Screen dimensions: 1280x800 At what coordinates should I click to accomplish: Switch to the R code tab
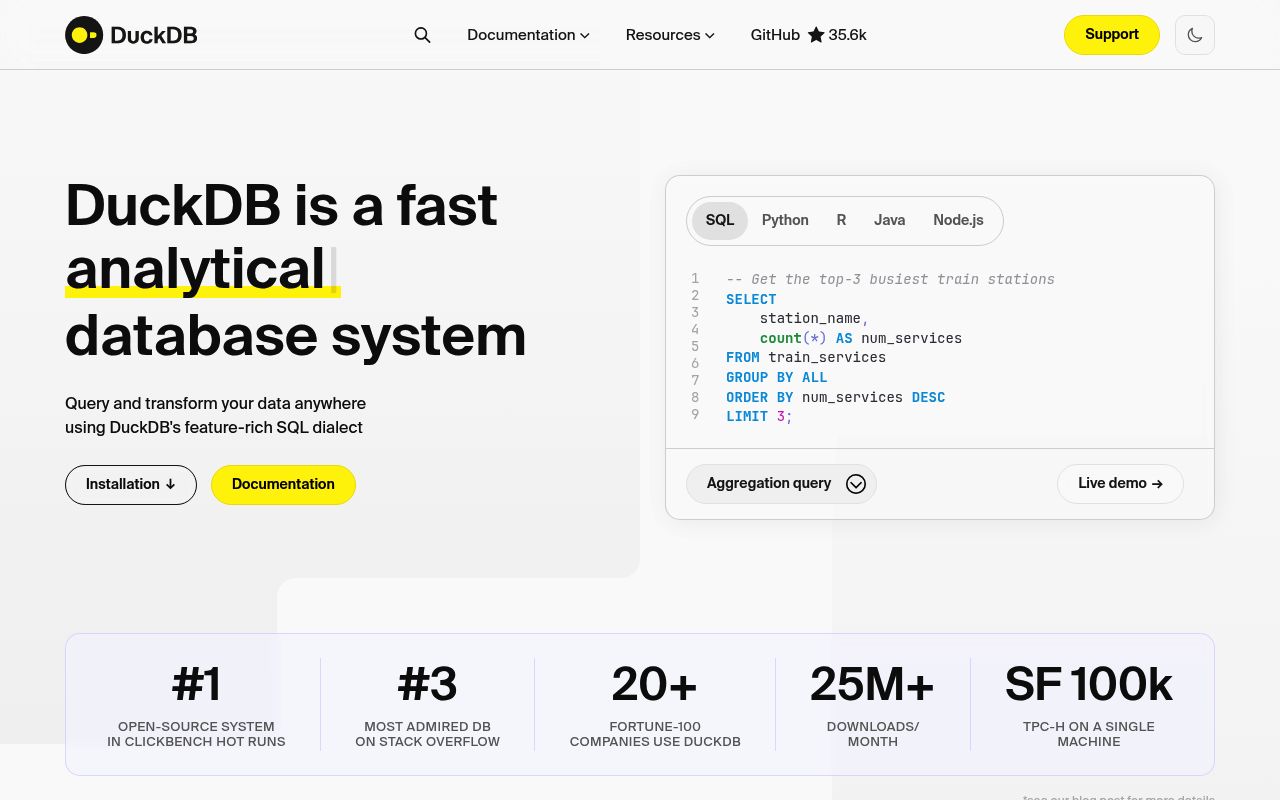pyautogui.click(x=841, y=220)
